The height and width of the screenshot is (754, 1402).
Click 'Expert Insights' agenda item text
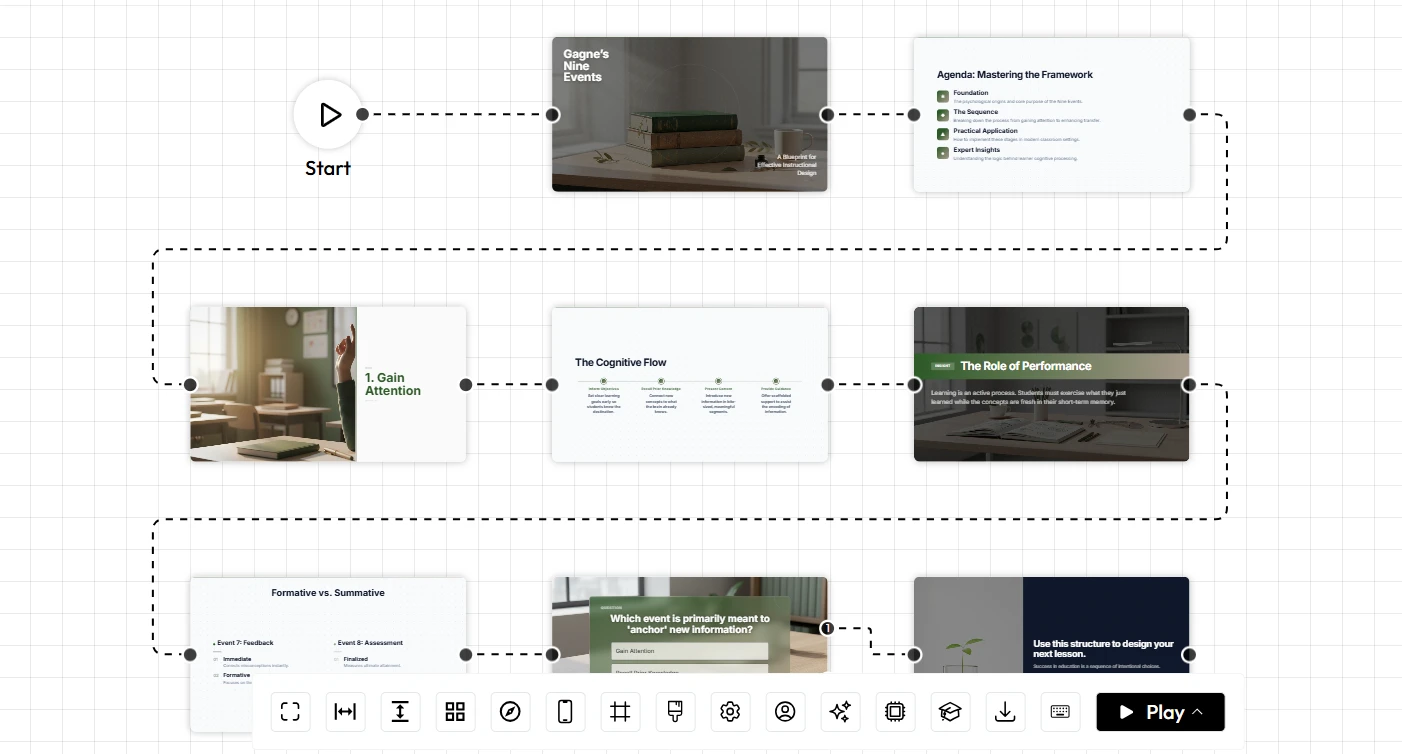coord(977,150)
